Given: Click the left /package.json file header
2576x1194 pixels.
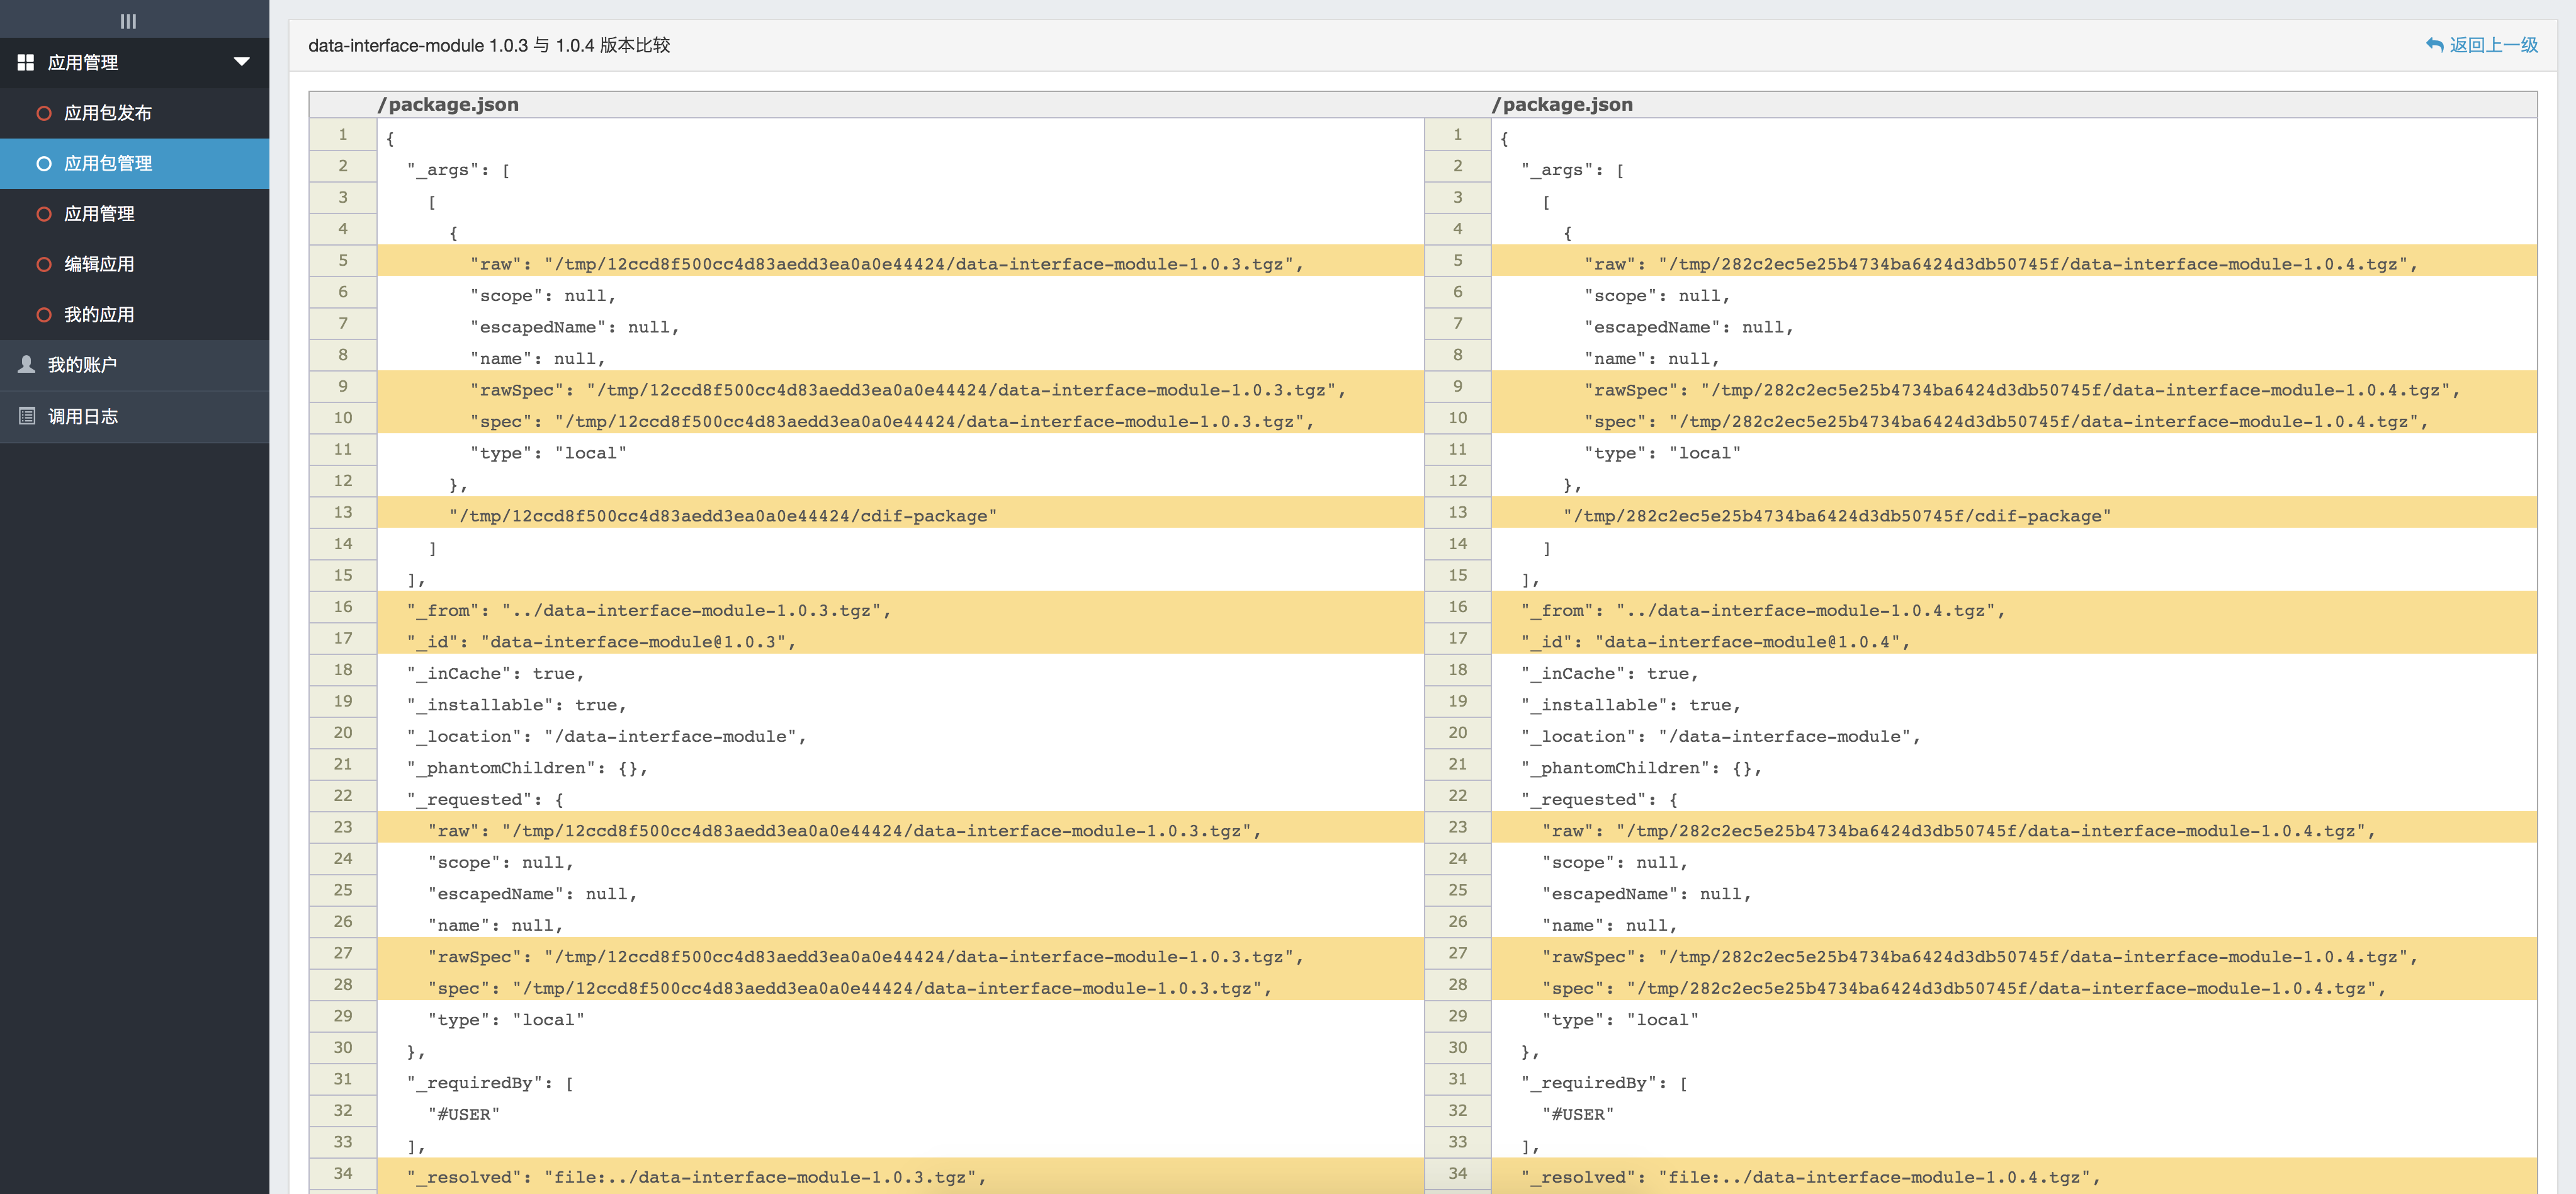Looking at the screenshot, I should point(448,104).
